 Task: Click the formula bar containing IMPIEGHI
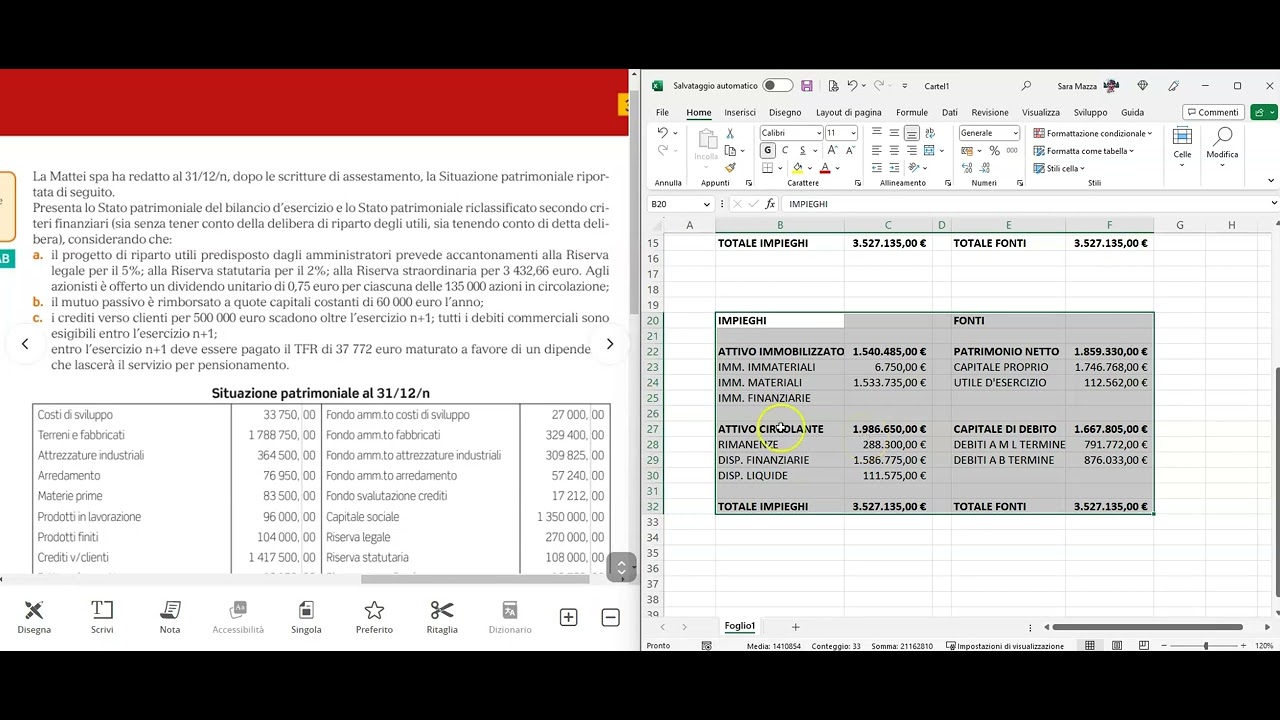click(1030, 204)
